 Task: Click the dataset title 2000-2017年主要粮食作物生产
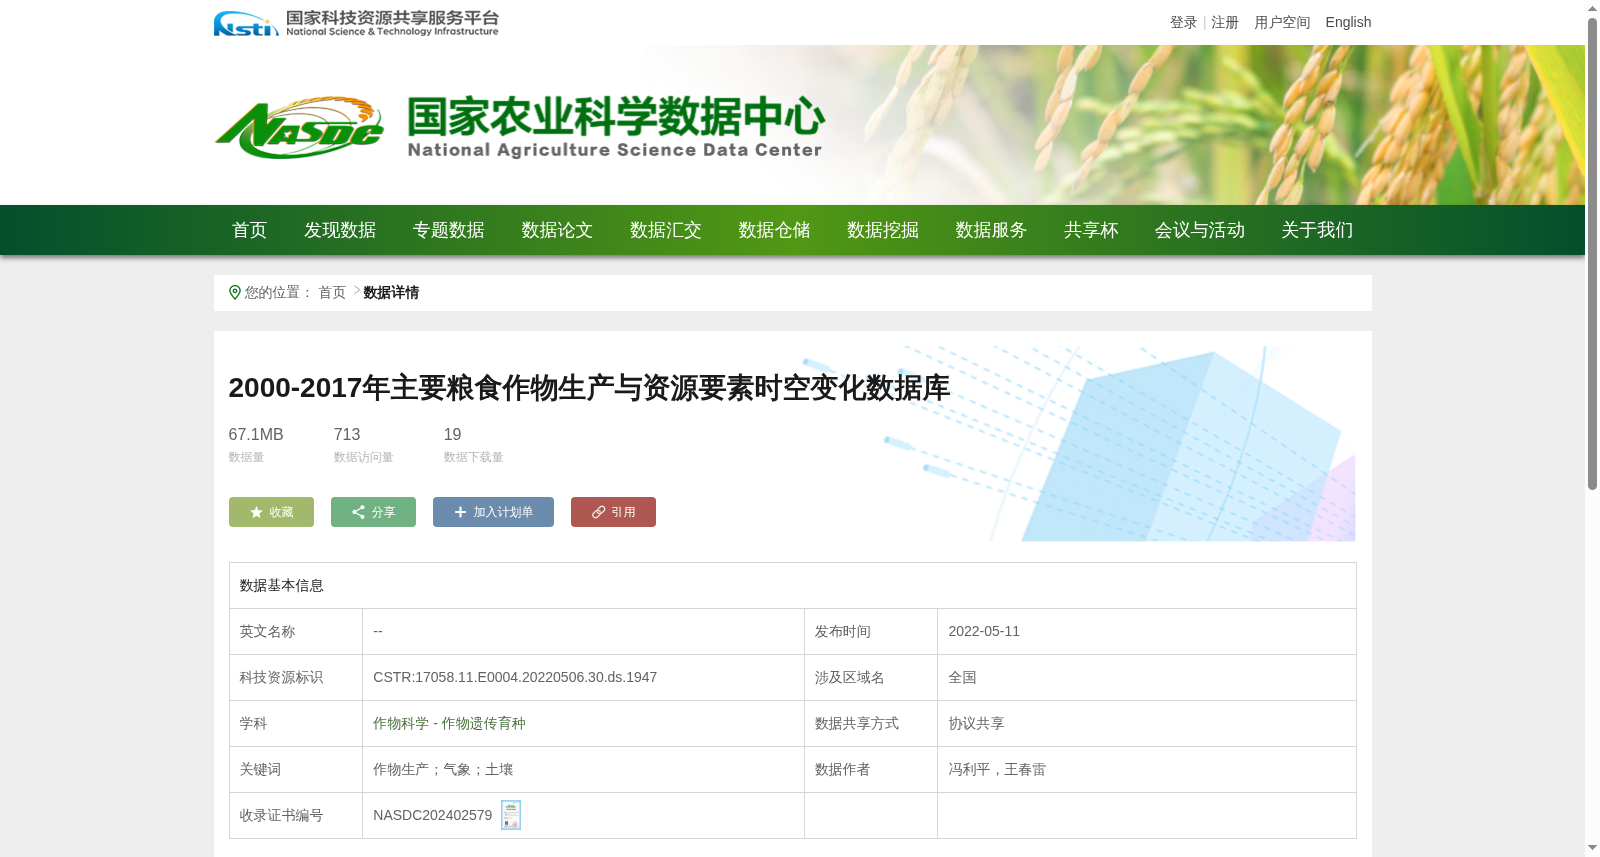(x=589, y=388)
